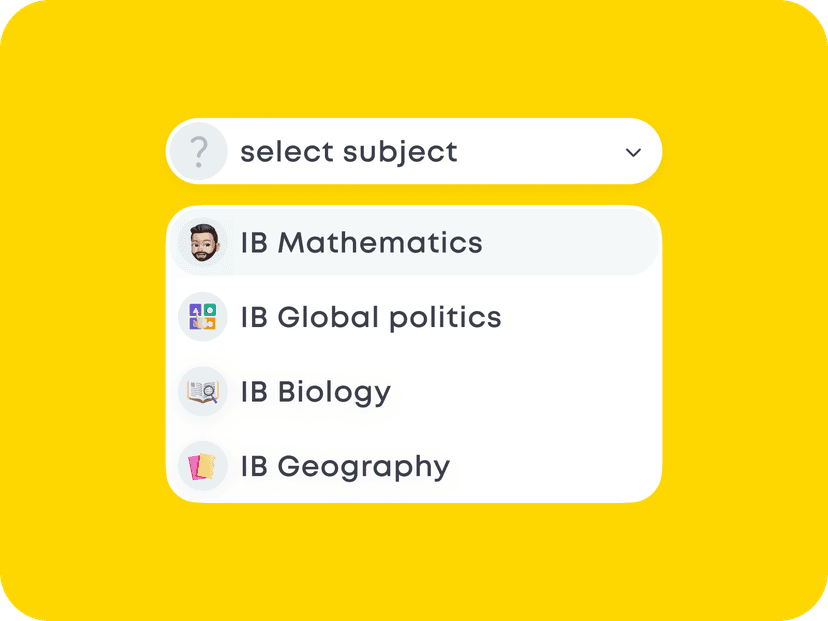Click the "IB Geography" text label
The height and width of the screenshot is (621, 828).
pos(345,466)
